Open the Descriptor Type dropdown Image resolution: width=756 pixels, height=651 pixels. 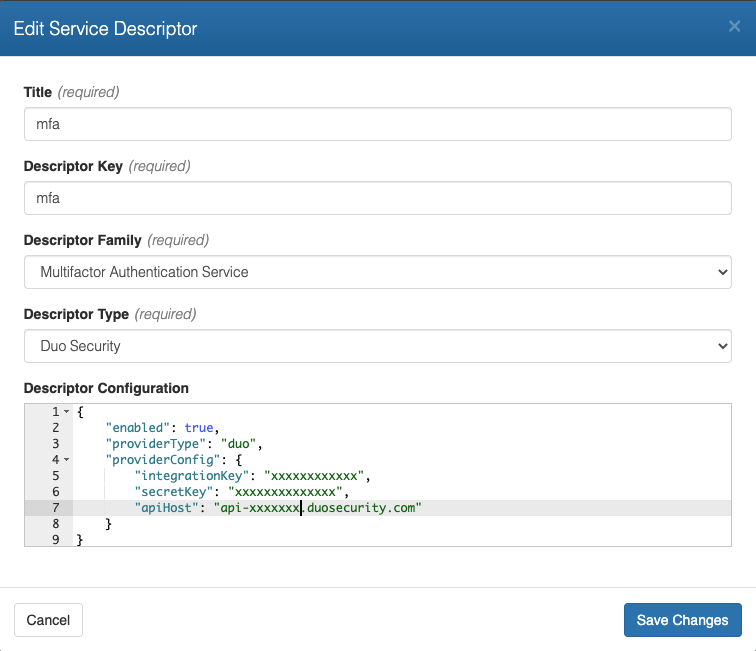click(x=377, y=346)
